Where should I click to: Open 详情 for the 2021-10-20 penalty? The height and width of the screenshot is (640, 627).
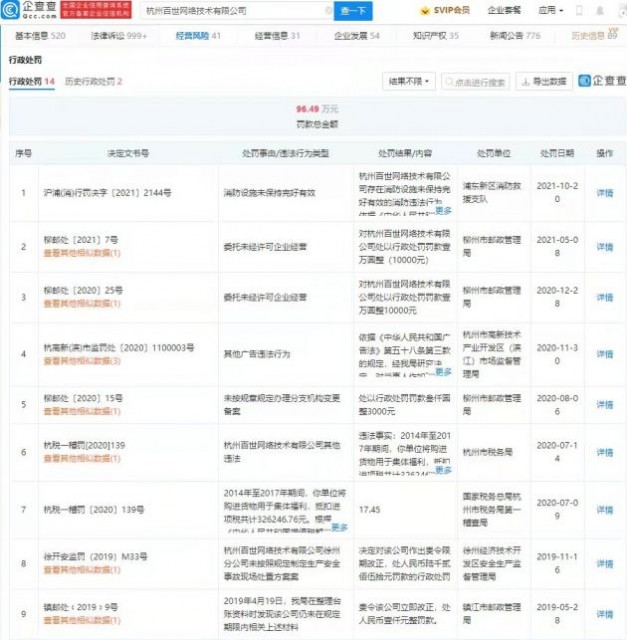pos(604,192)
